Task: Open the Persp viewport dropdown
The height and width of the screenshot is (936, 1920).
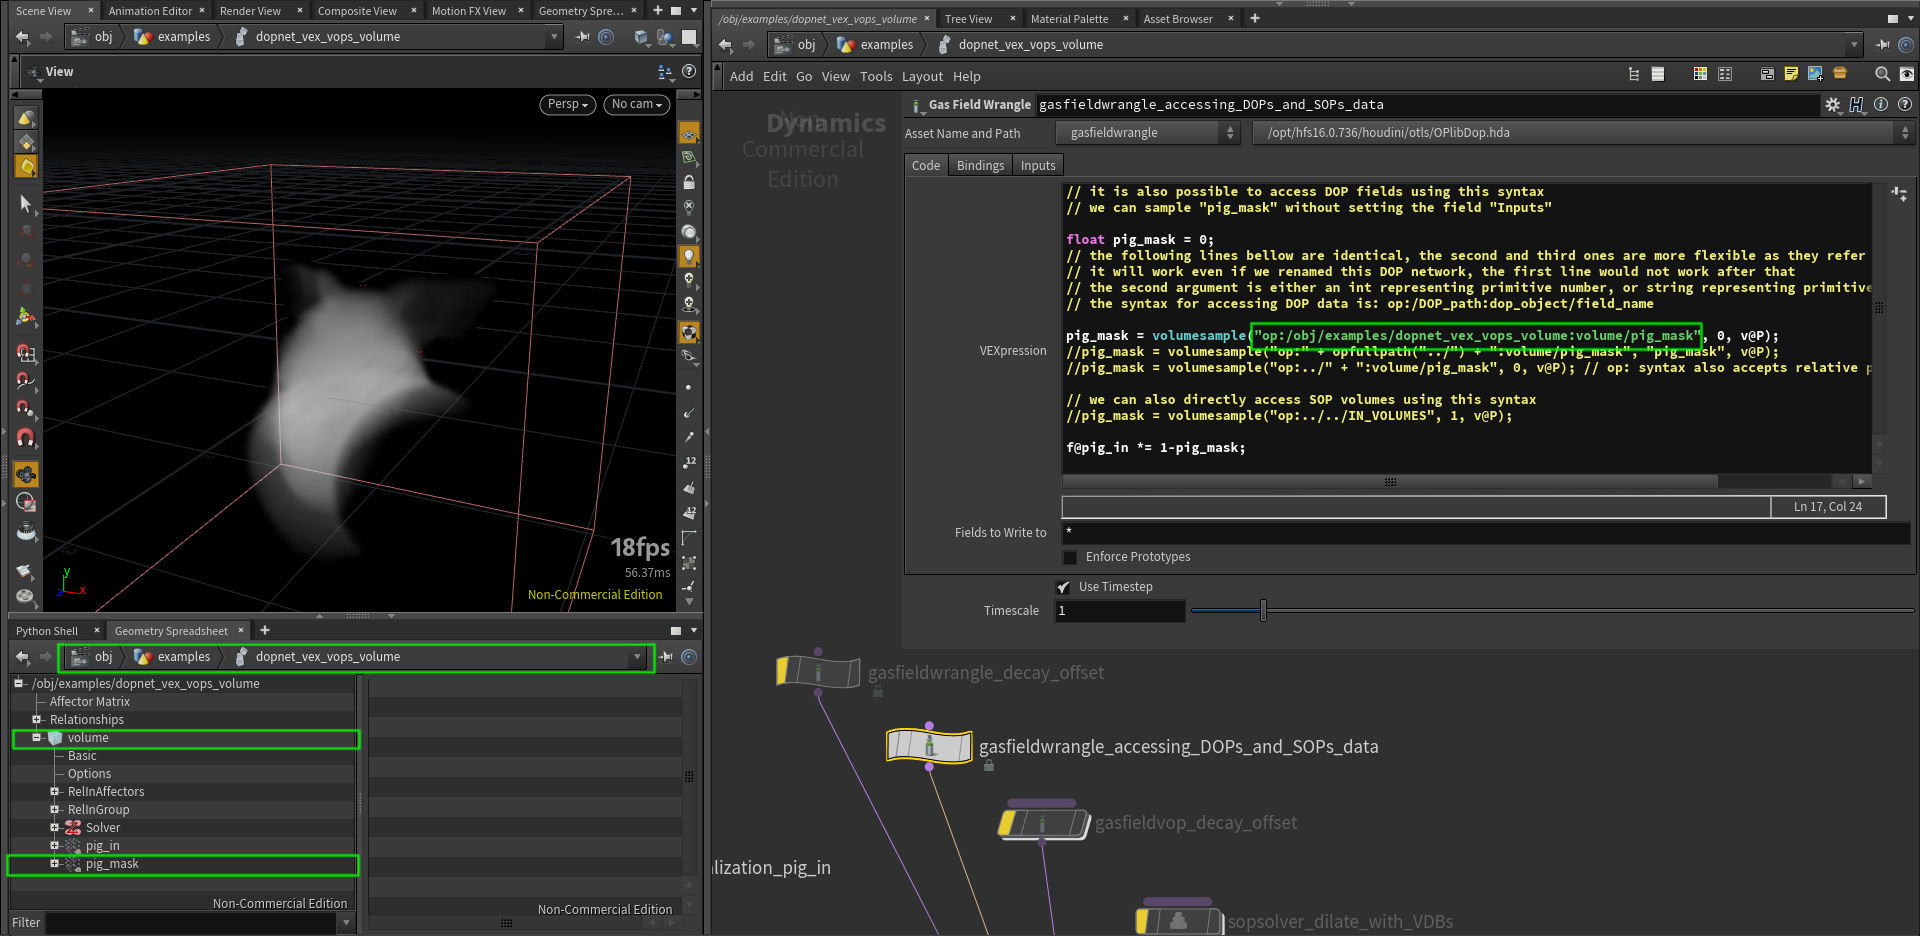Action: (x=568, y=104)
